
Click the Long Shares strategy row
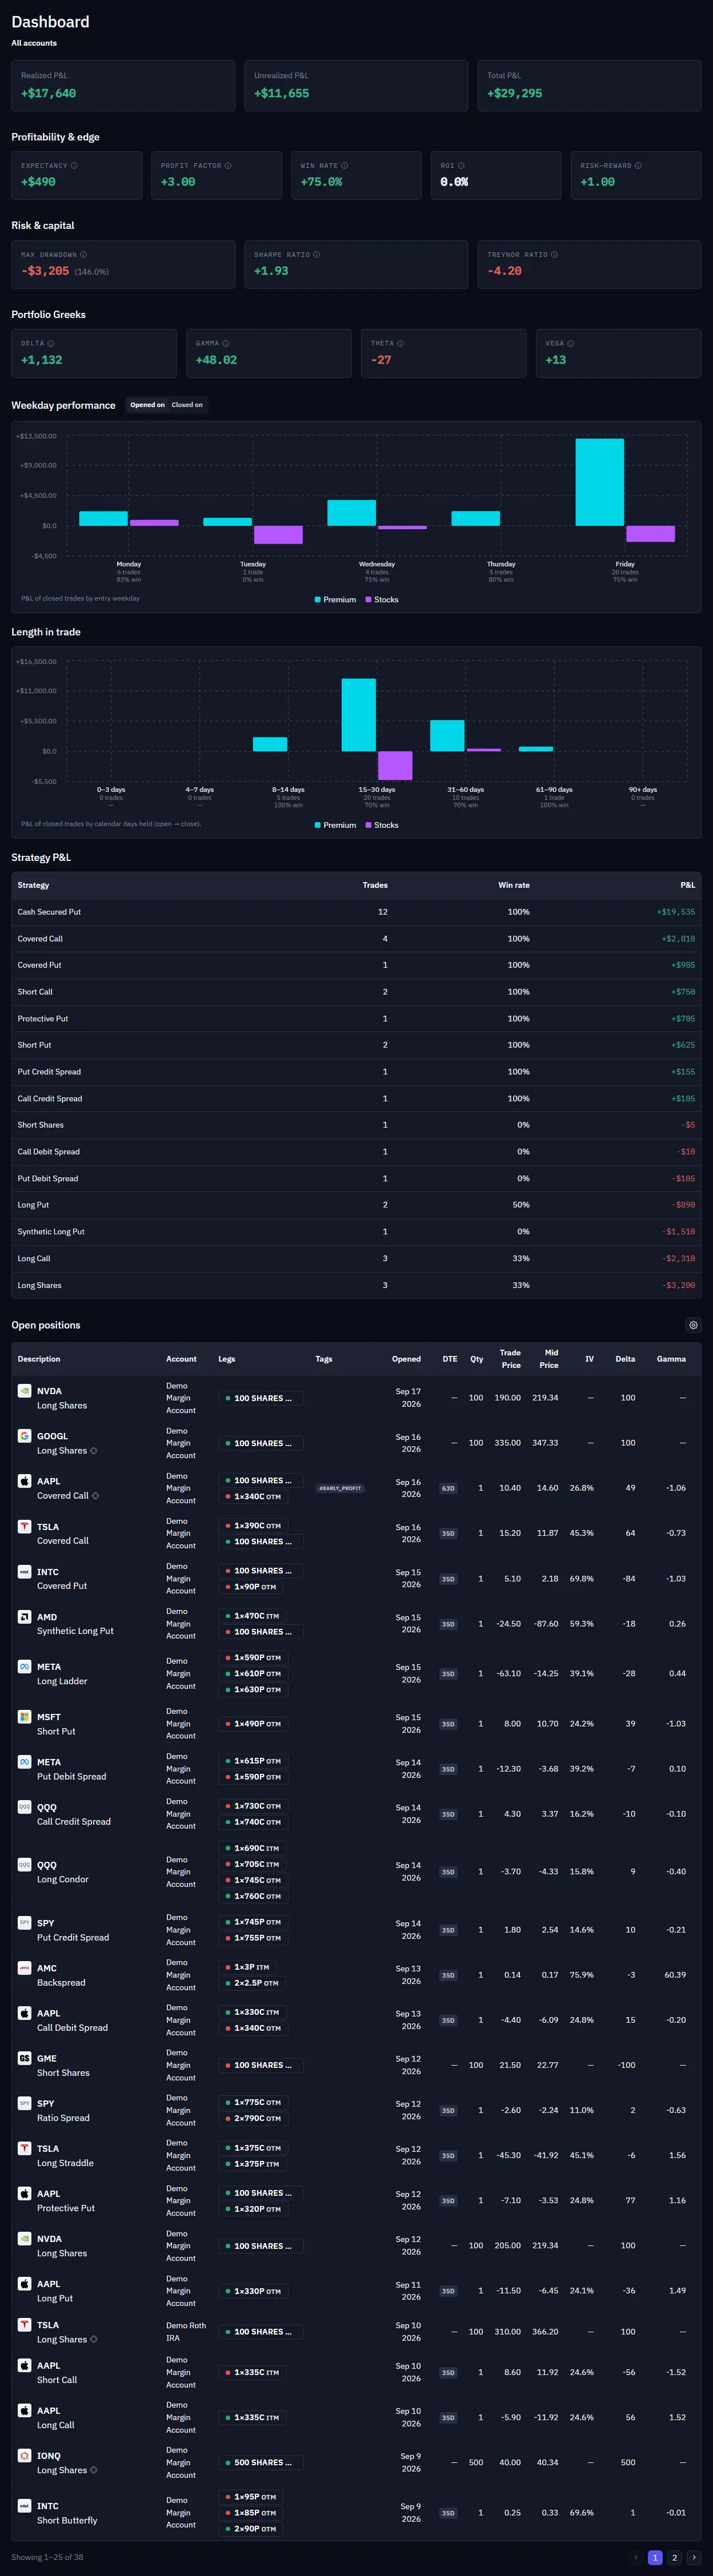click(x=356, y=1285)
